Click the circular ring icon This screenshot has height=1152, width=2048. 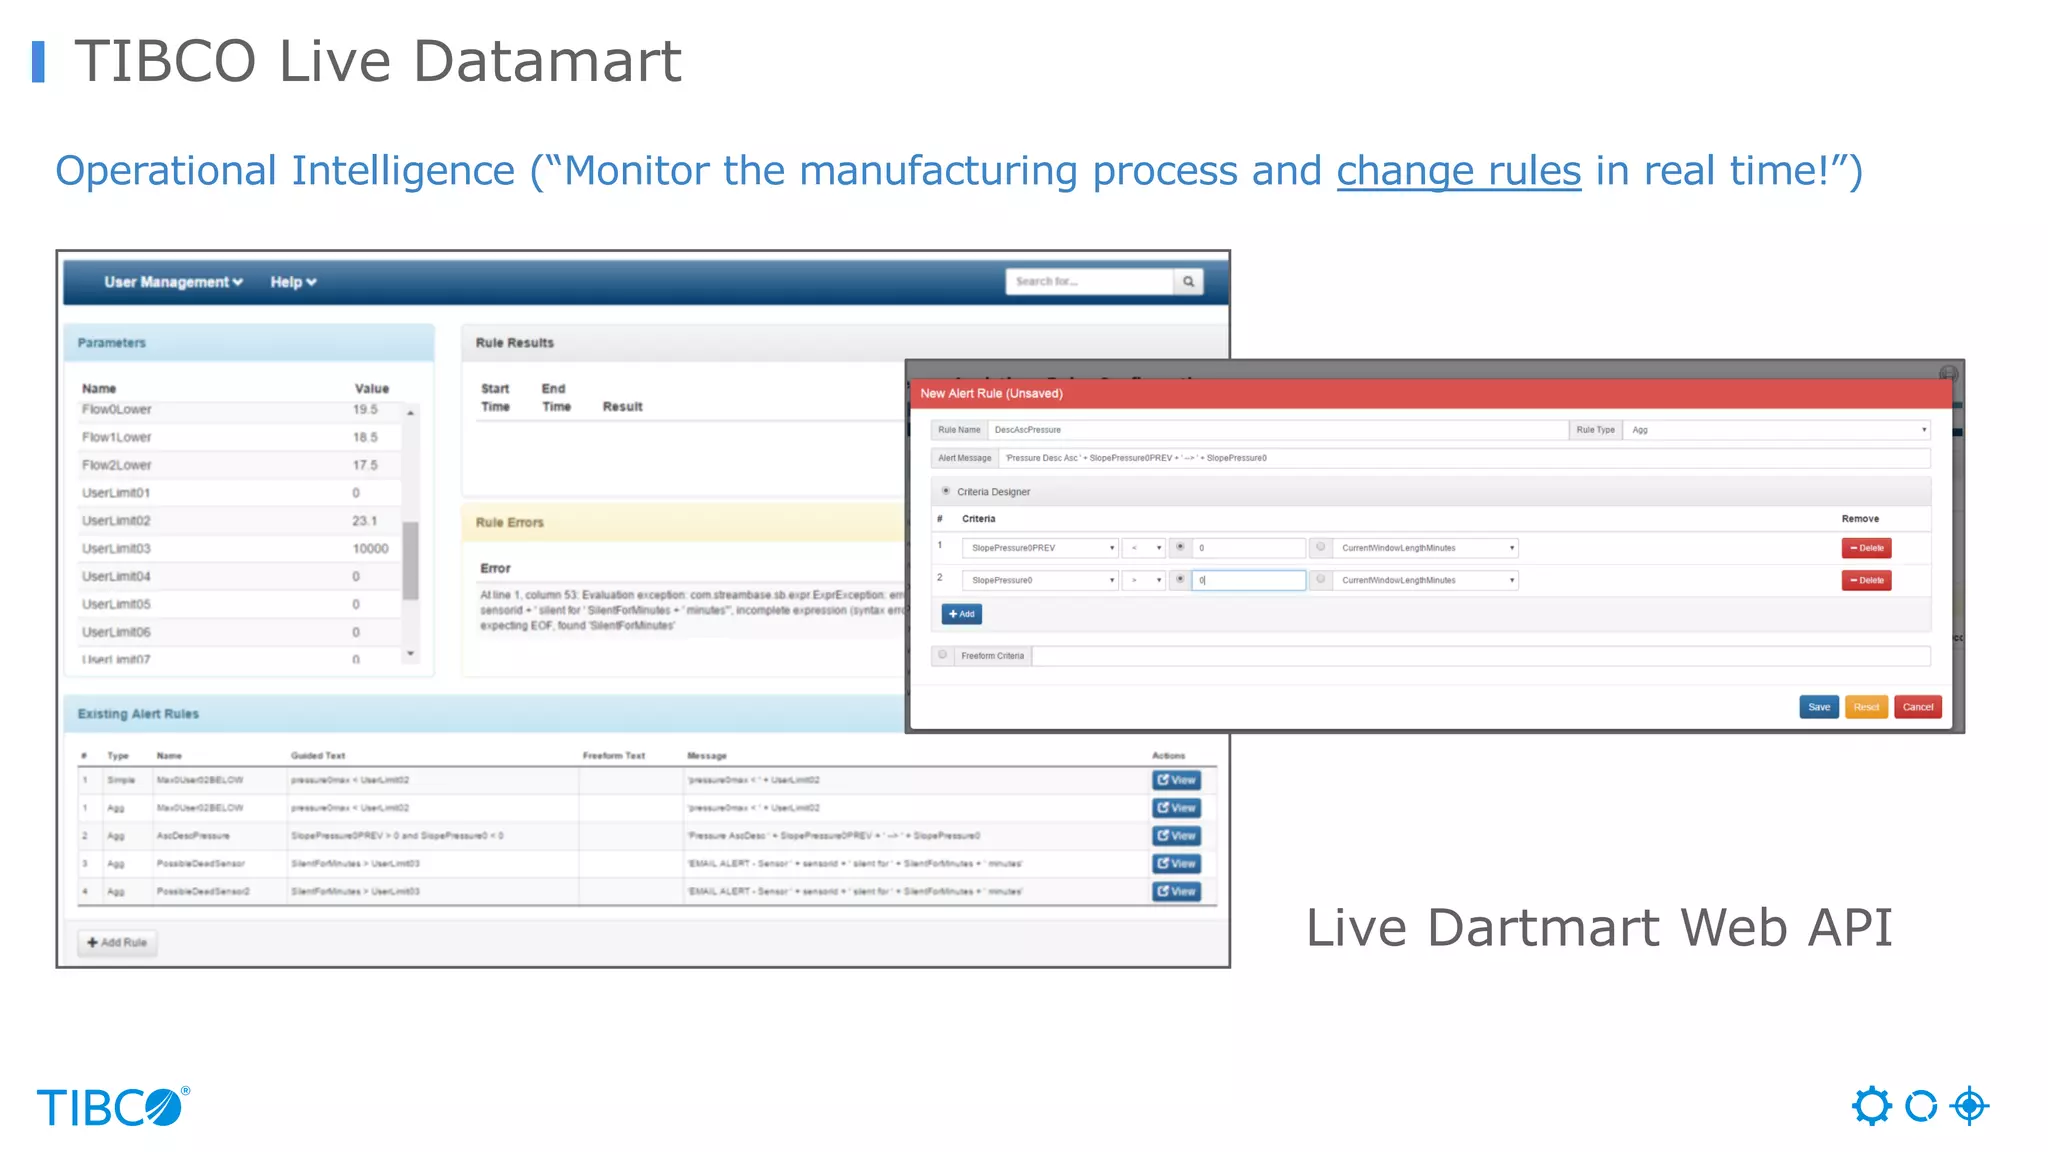1921,1106
